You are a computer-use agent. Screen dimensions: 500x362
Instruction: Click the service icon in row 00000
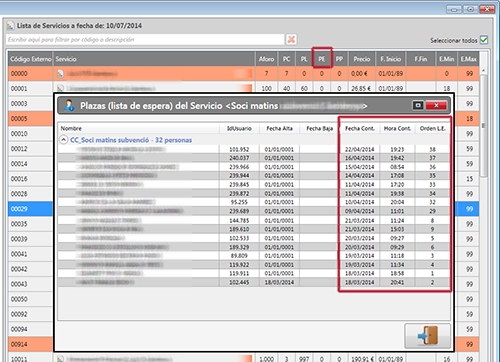click(60, 74)
